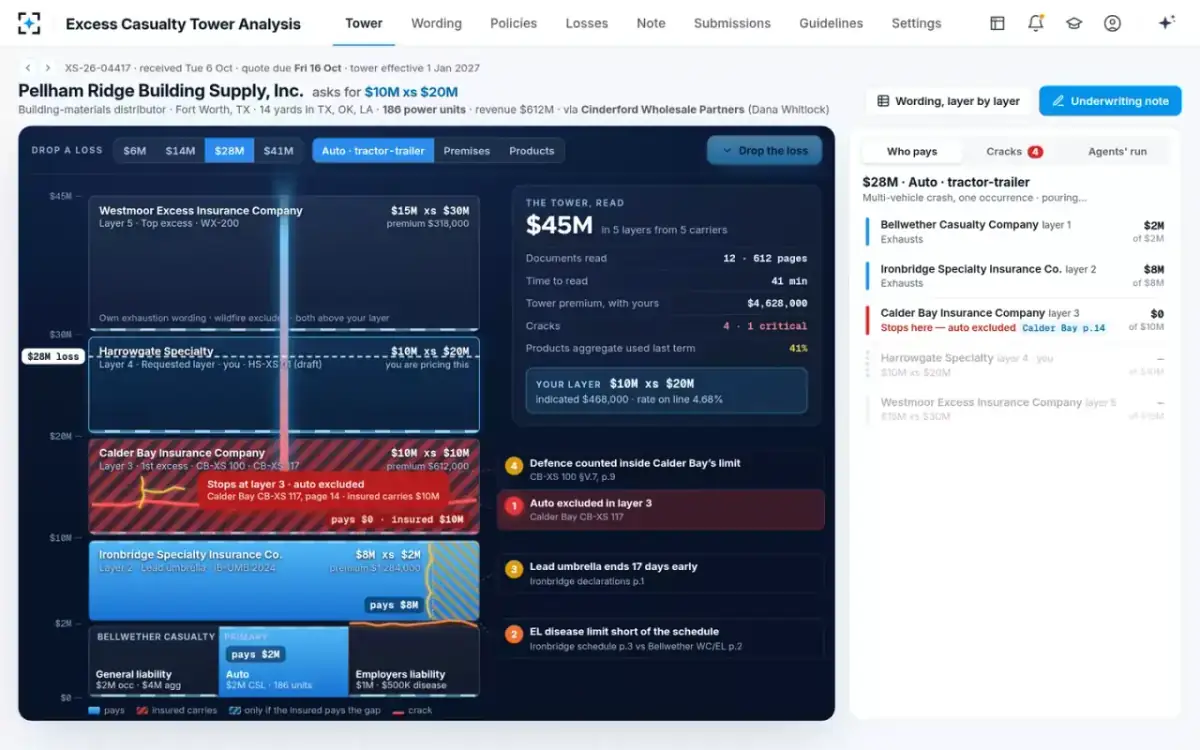This screenshot has height=750, width=1200.
Task: Click the $10M xs $20M ask in header
Action: tap(411, 91)
